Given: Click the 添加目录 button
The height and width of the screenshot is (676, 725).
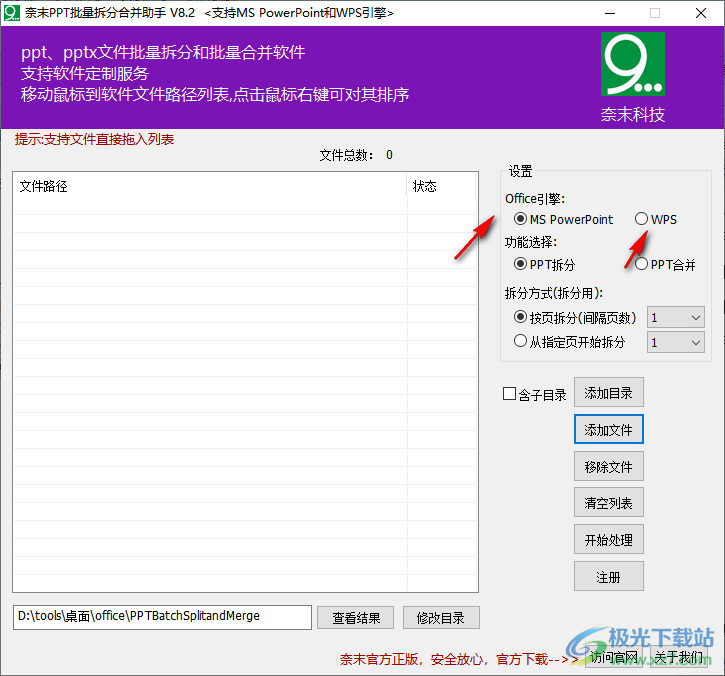Looking at the screenshot, I should pyautogui.click(x=608, y=393).
